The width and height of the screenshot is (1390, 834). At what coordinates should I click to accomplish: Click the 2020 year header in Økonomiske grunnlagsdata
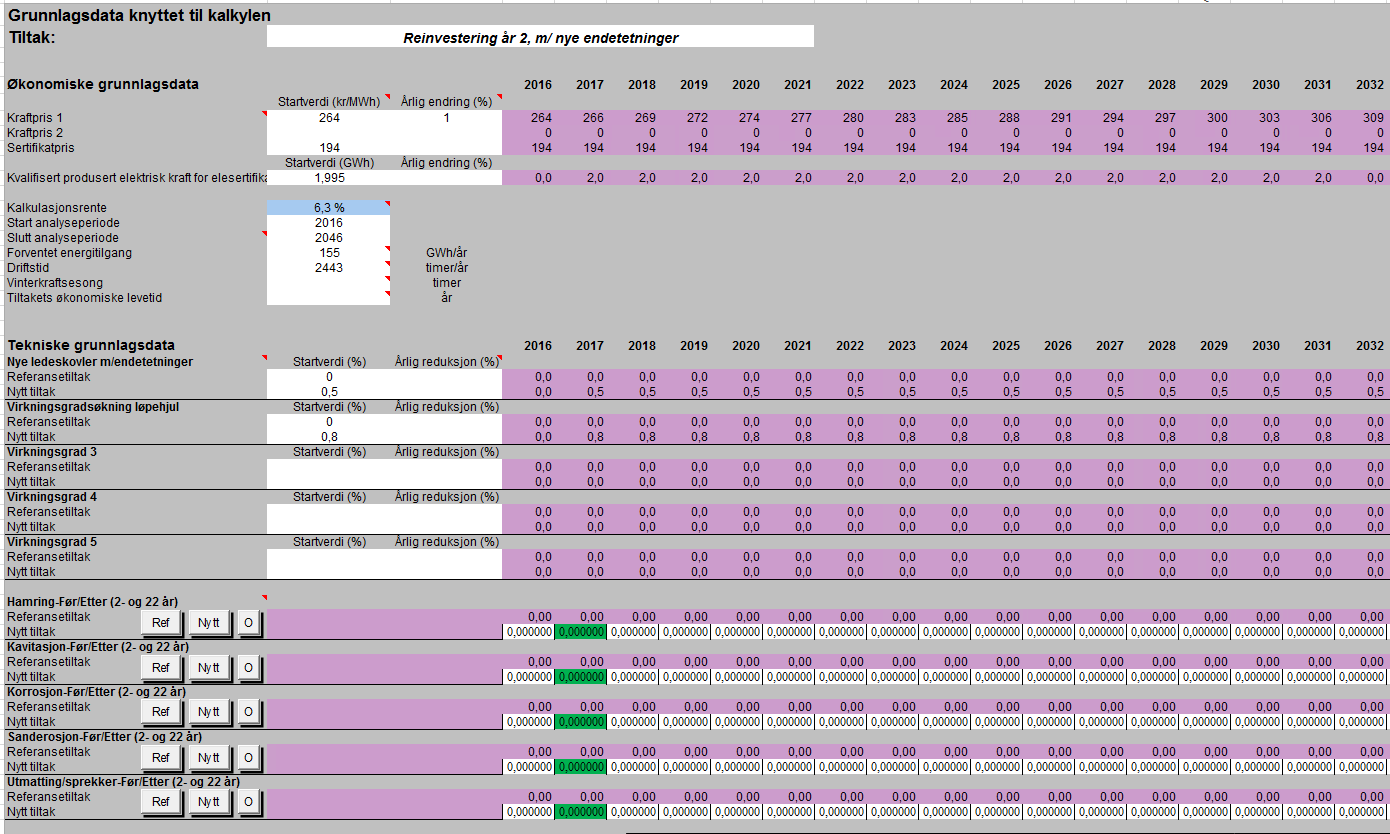tap(746, 85)
